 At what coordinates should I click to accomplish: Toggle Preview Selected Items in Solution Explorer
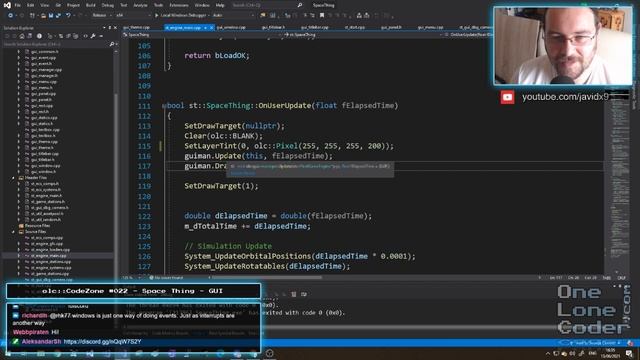[100, 36]
